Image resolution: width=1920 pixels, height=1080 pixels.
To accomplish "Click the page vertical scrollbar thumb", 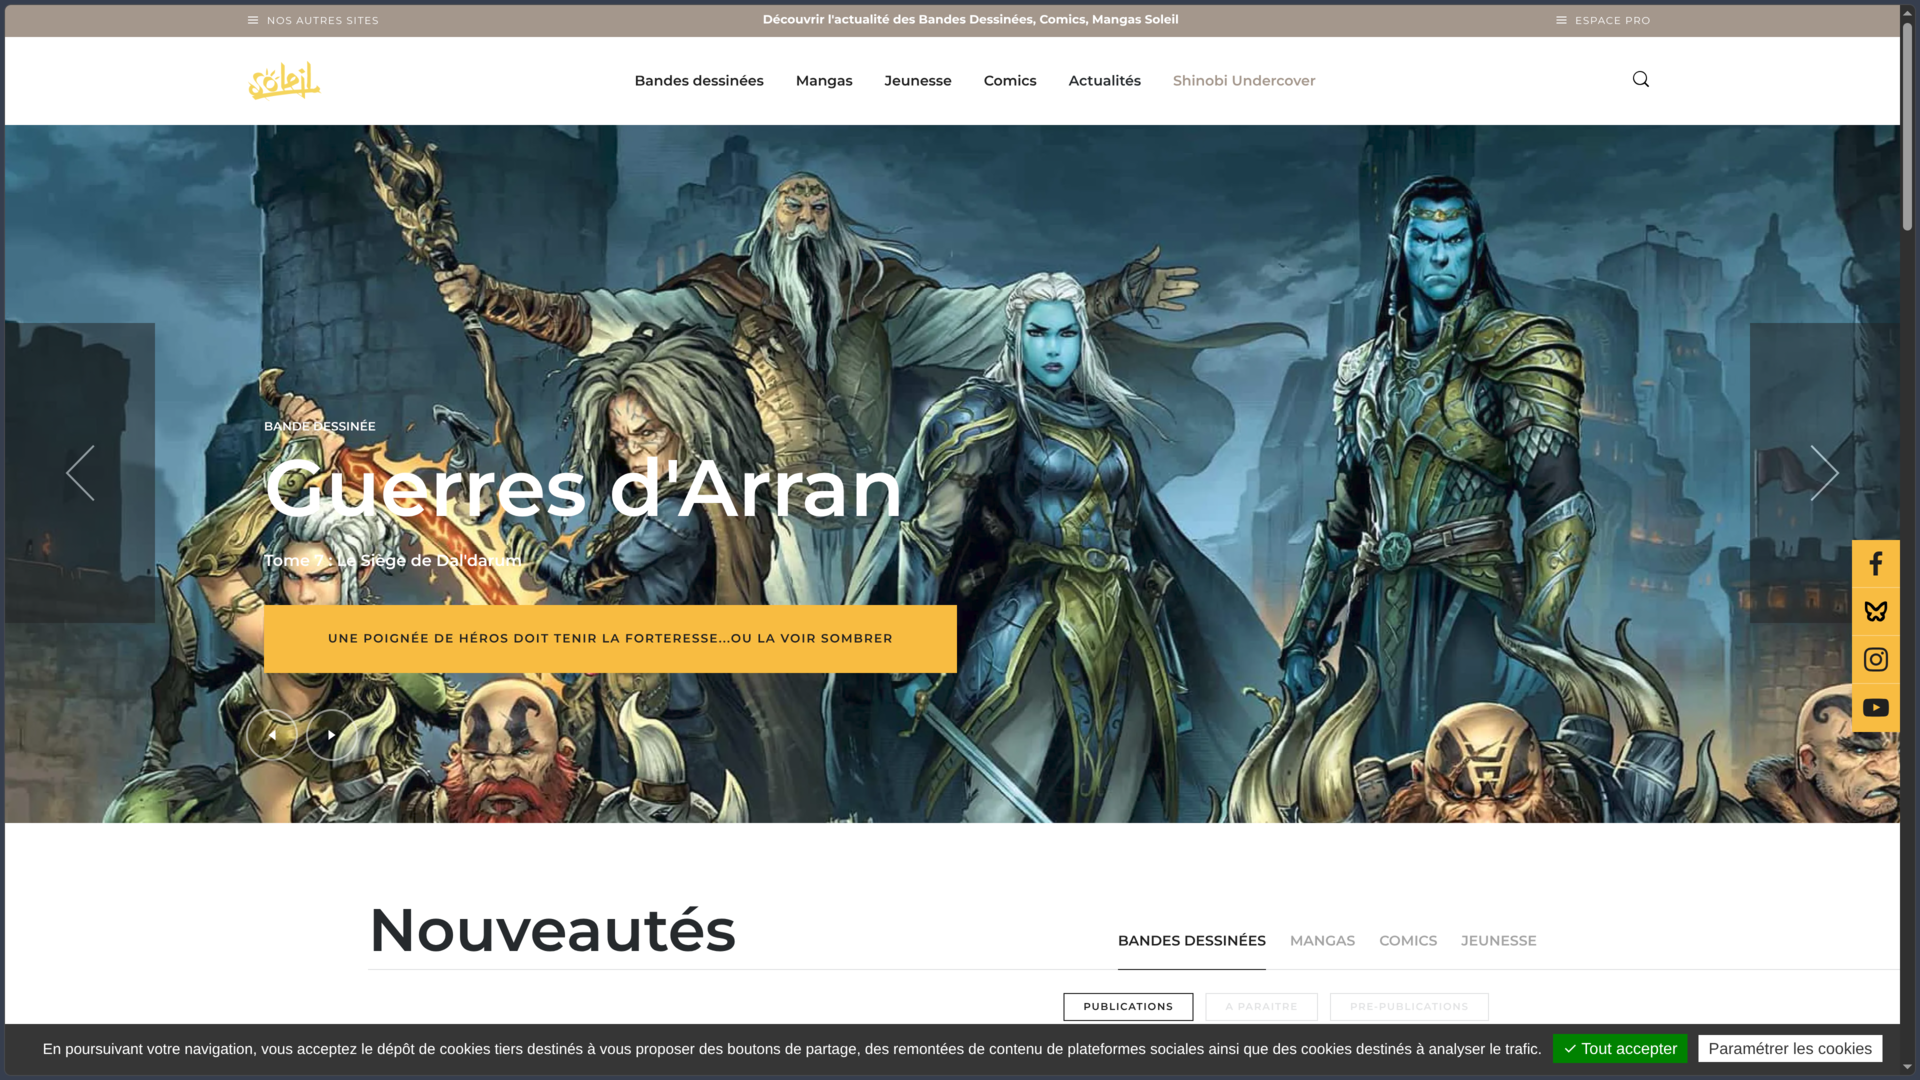I will click(1908, 126).
